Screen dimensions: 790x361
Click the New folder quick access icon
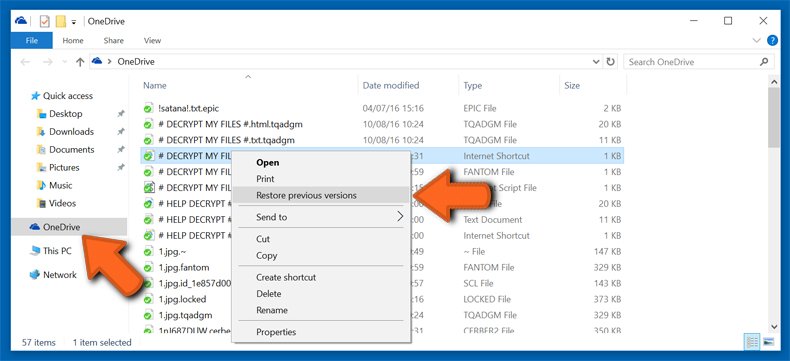[x=60, y=21]
